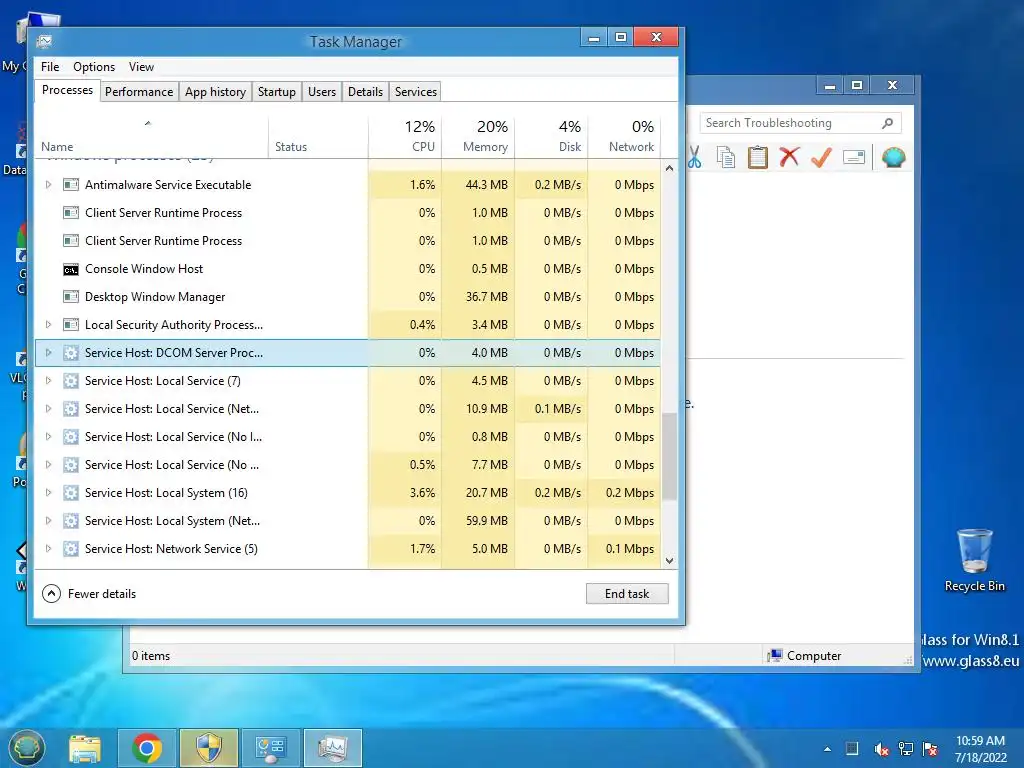Image resolution: width=1024 pixels, height=768 pixels.
Task: Switch to the App history tab
Action: (x=216, y=92)
